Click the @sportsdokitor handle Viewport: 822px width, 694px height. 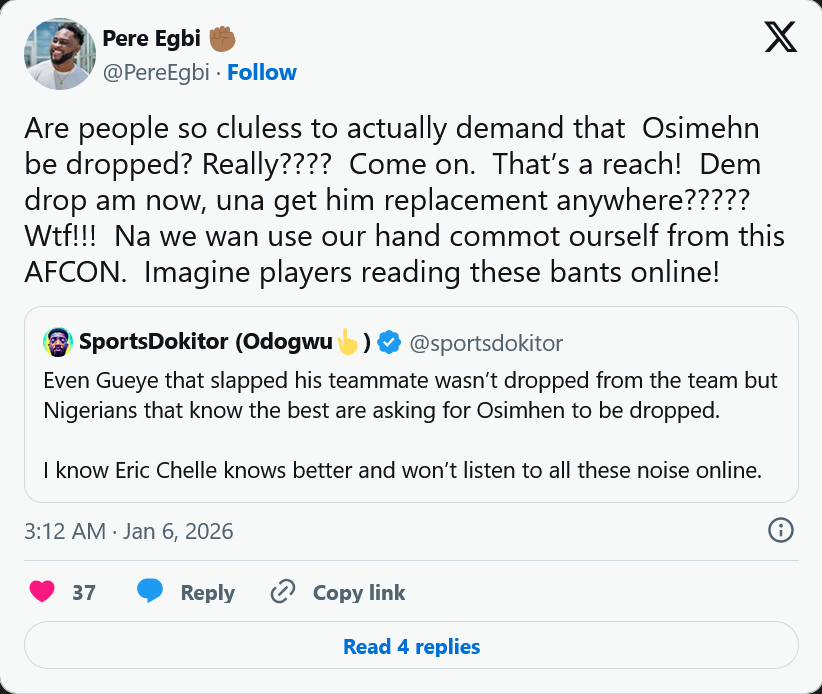(486, 343)
